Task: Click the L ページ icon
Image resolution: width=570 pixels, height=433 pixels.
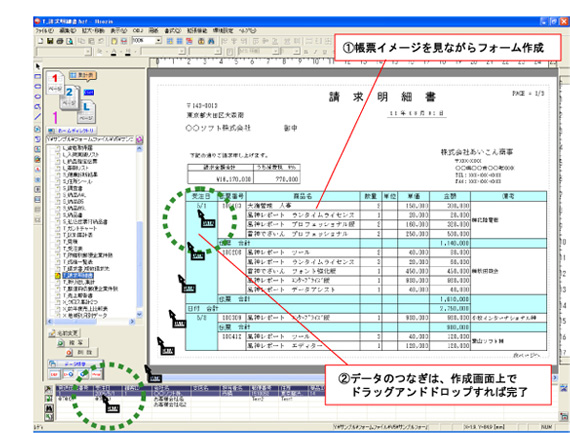Action: pyautogui.click(x=86, y=112)
